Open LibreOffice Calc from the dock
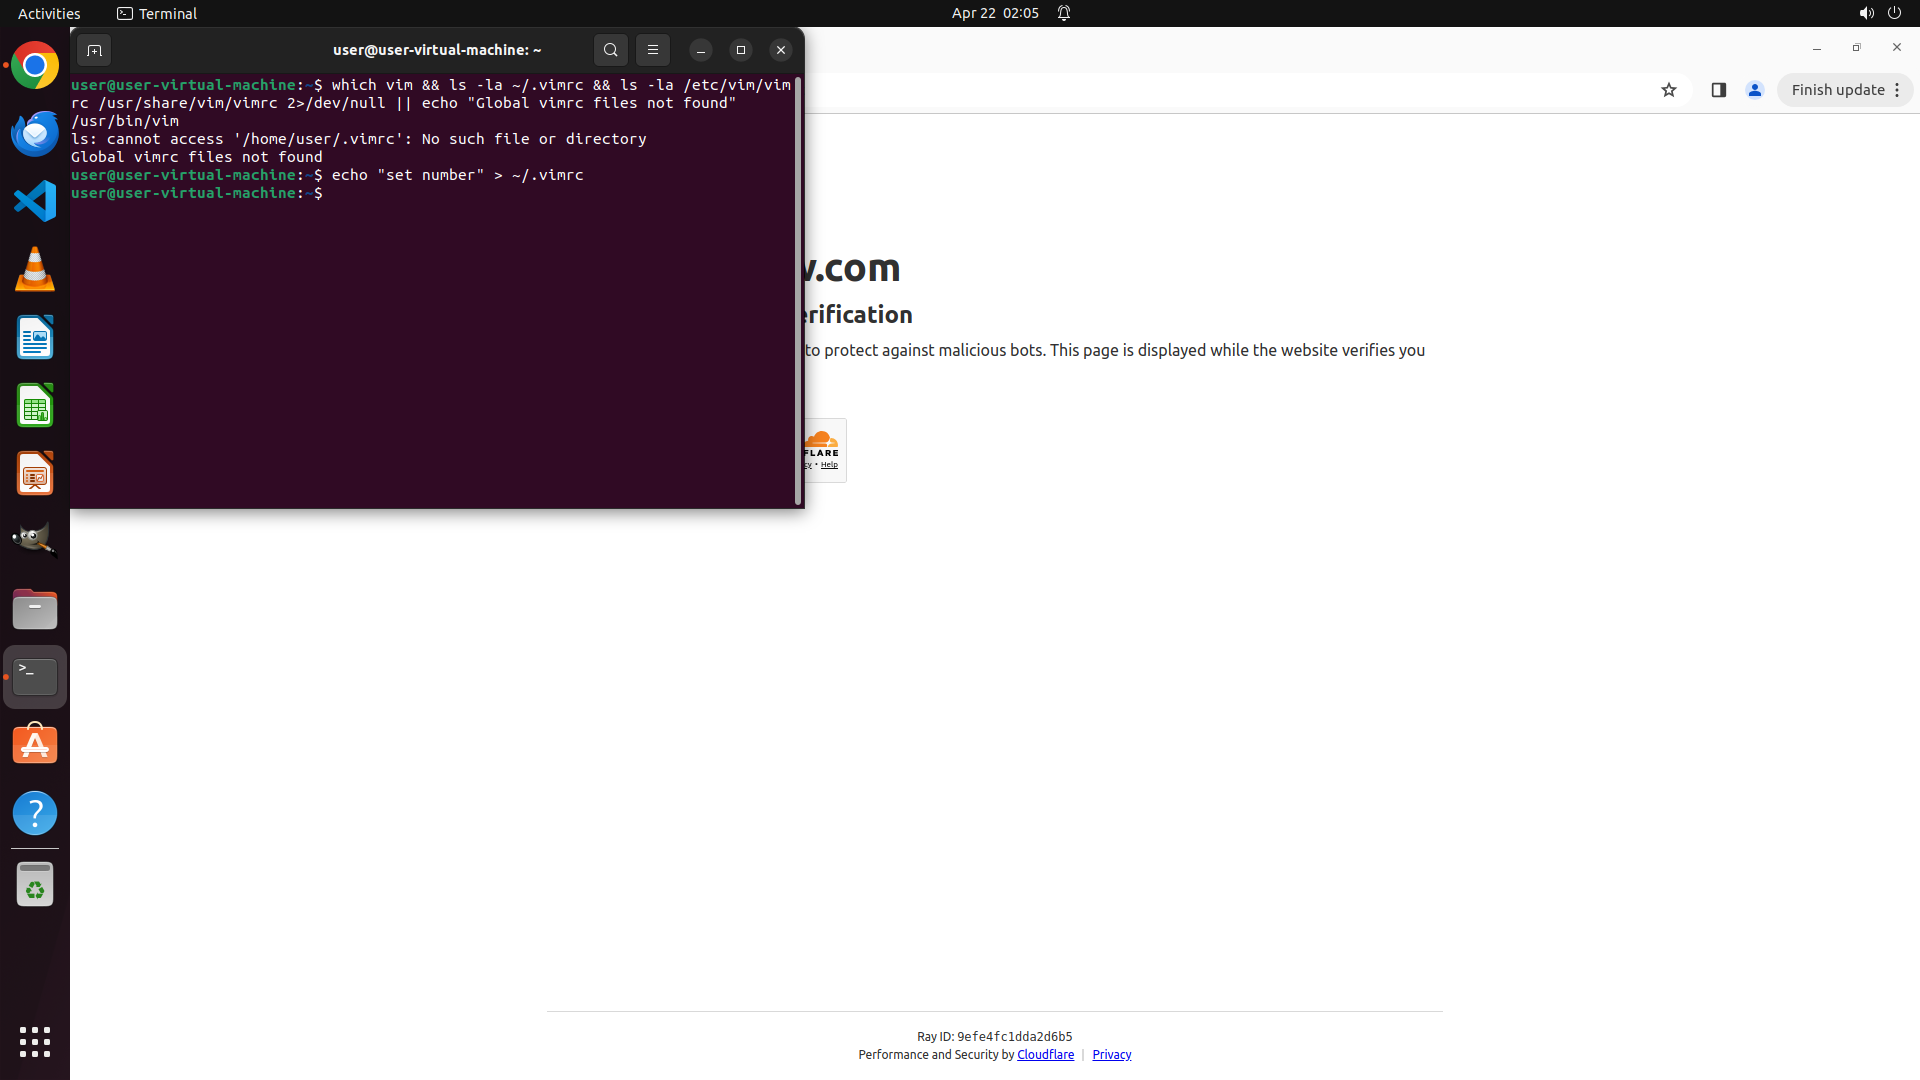The width and height of the screenshot is (1920, 1080). pos(35,406)
